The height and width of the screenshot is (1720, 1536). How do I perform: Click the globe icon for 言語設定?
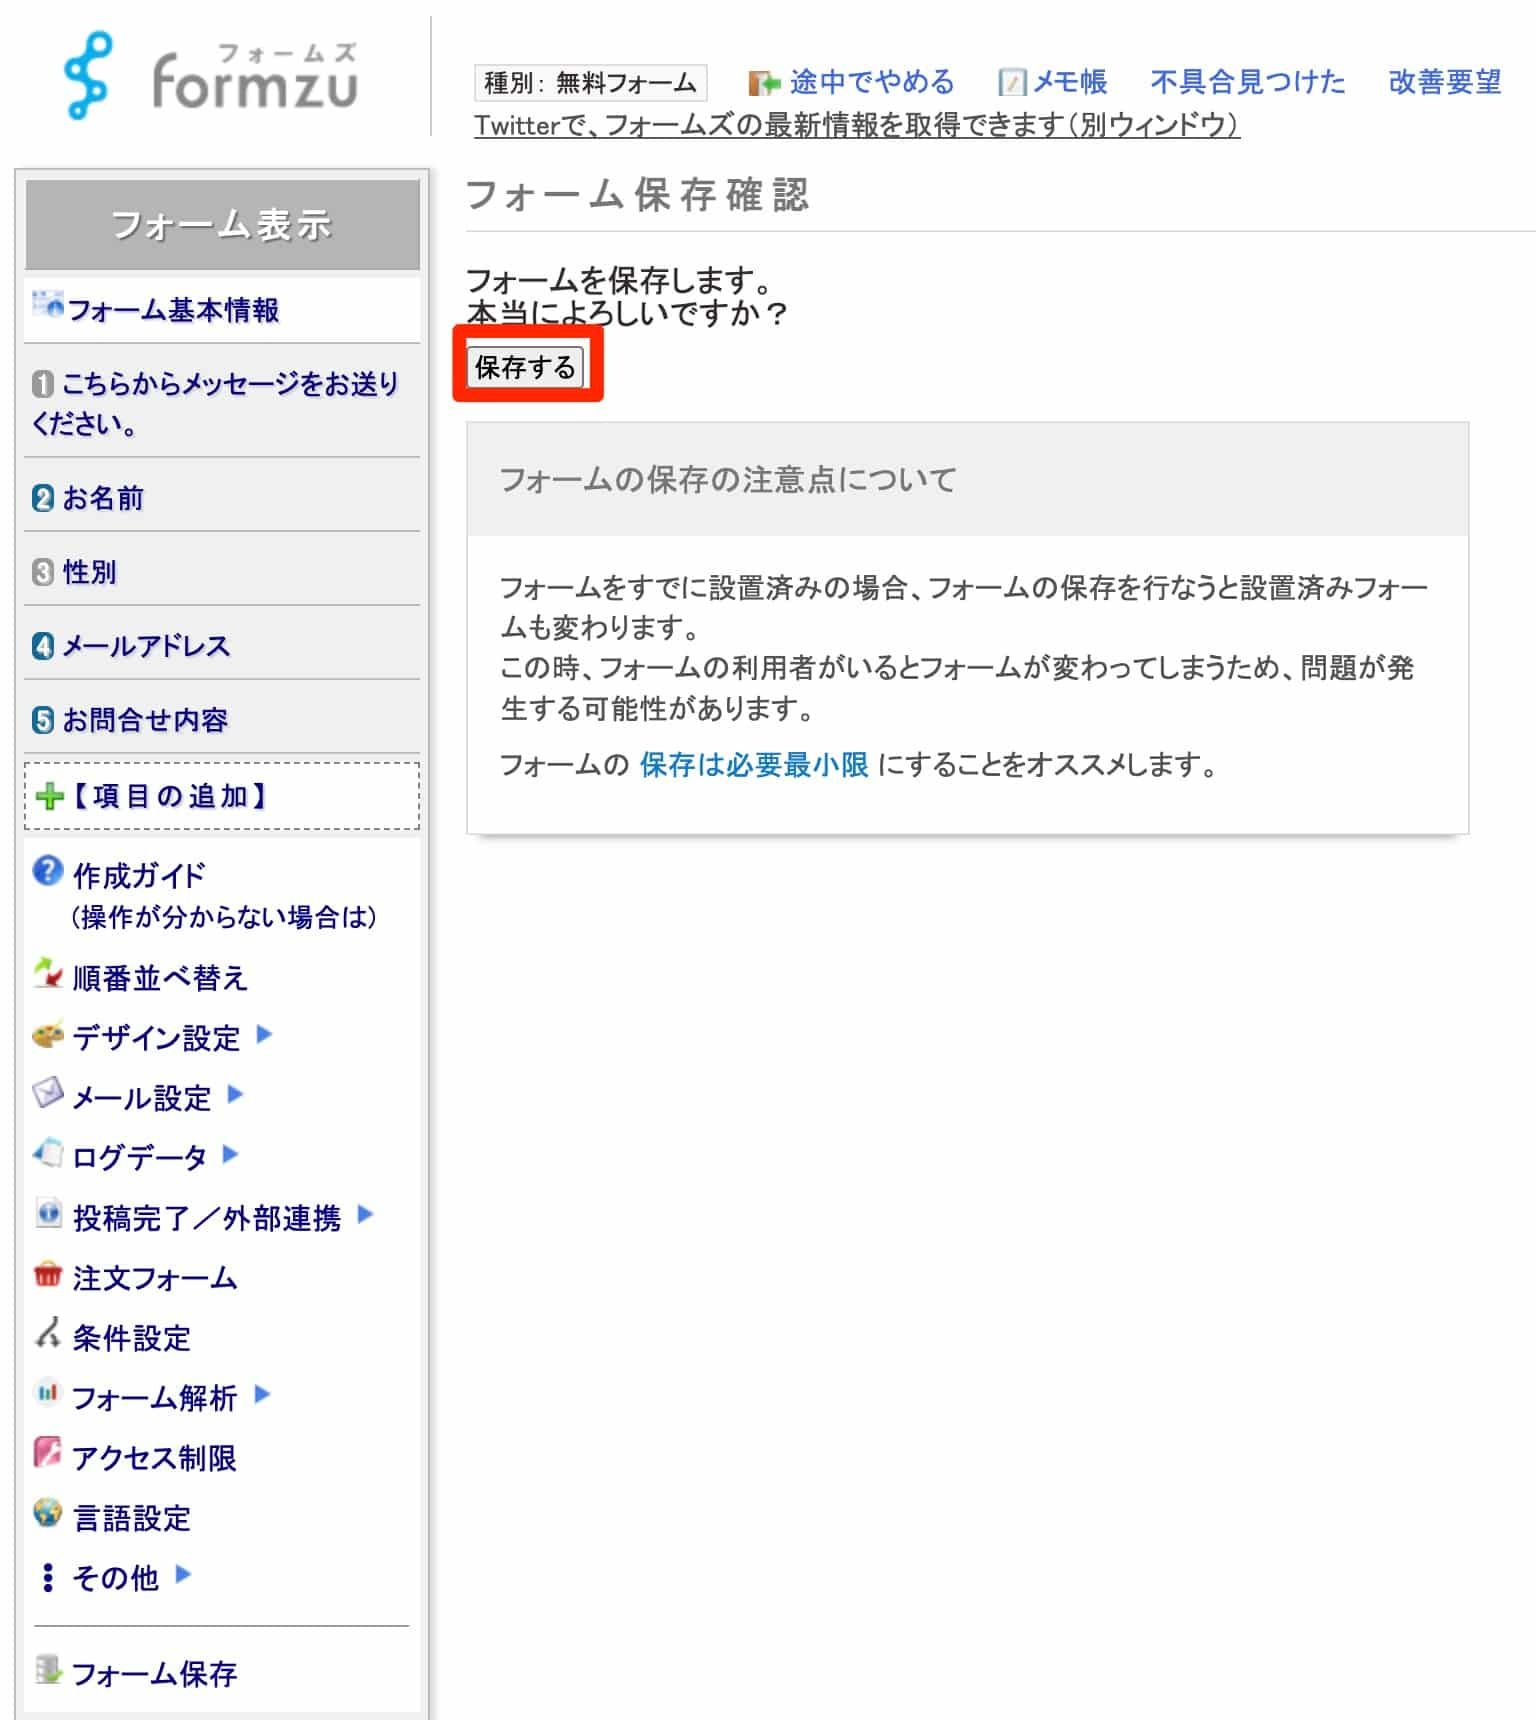pyautogui.click(x=47, y=1513)
